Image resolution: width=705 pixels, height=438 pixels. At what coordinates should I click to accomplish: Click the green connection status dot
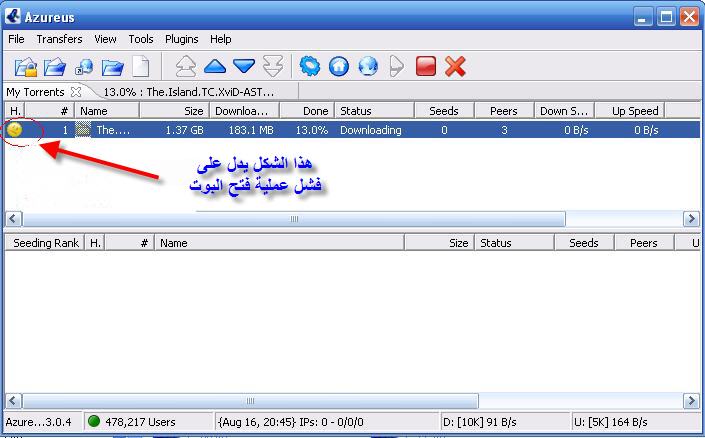point(94,421)
